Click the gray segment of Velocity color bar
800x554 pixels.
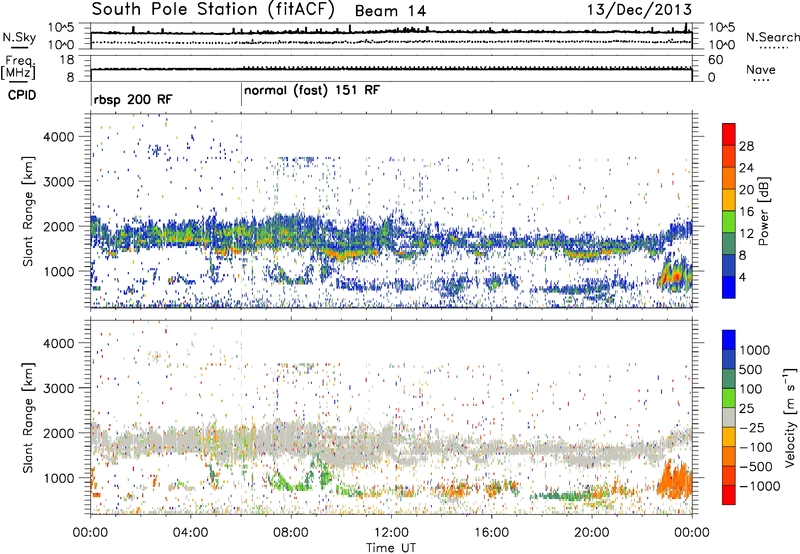[729, 418]
